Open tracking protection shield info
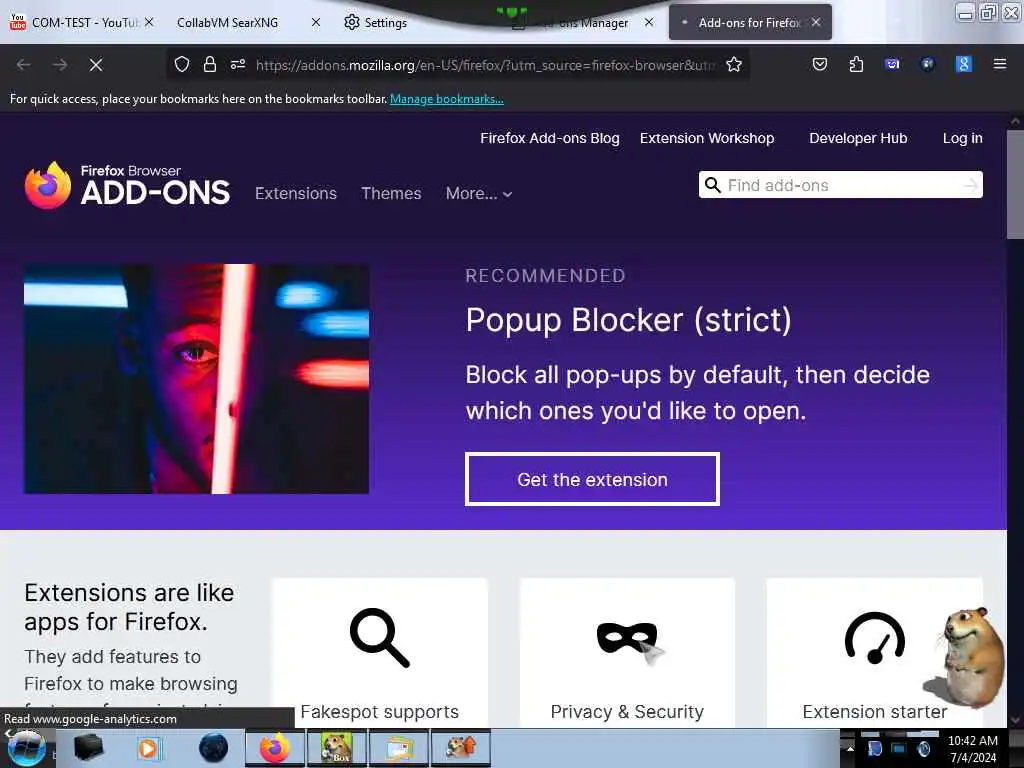Viewport: 1024px width, 768px height. pyautogui.click(x=182, y=64)
